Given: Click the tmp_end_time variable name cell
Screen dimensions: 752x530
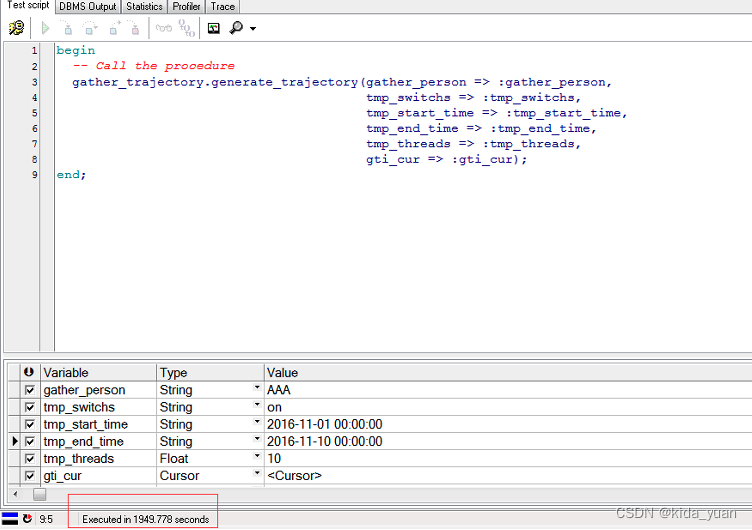Looking at the screenshot, I should click(x=98, y=441).
